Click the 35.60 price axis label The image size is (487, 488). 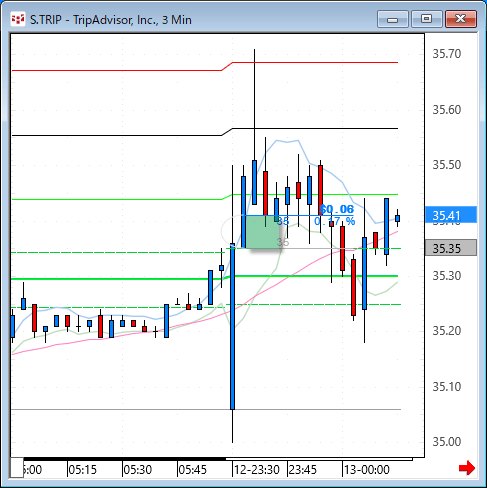447,110
